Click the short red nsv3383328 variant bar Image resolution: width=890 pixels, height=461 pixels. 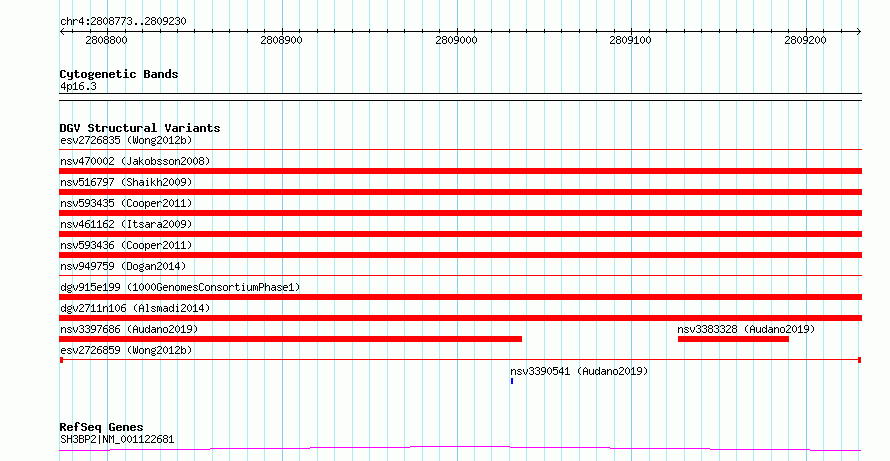tap(733, 339)
